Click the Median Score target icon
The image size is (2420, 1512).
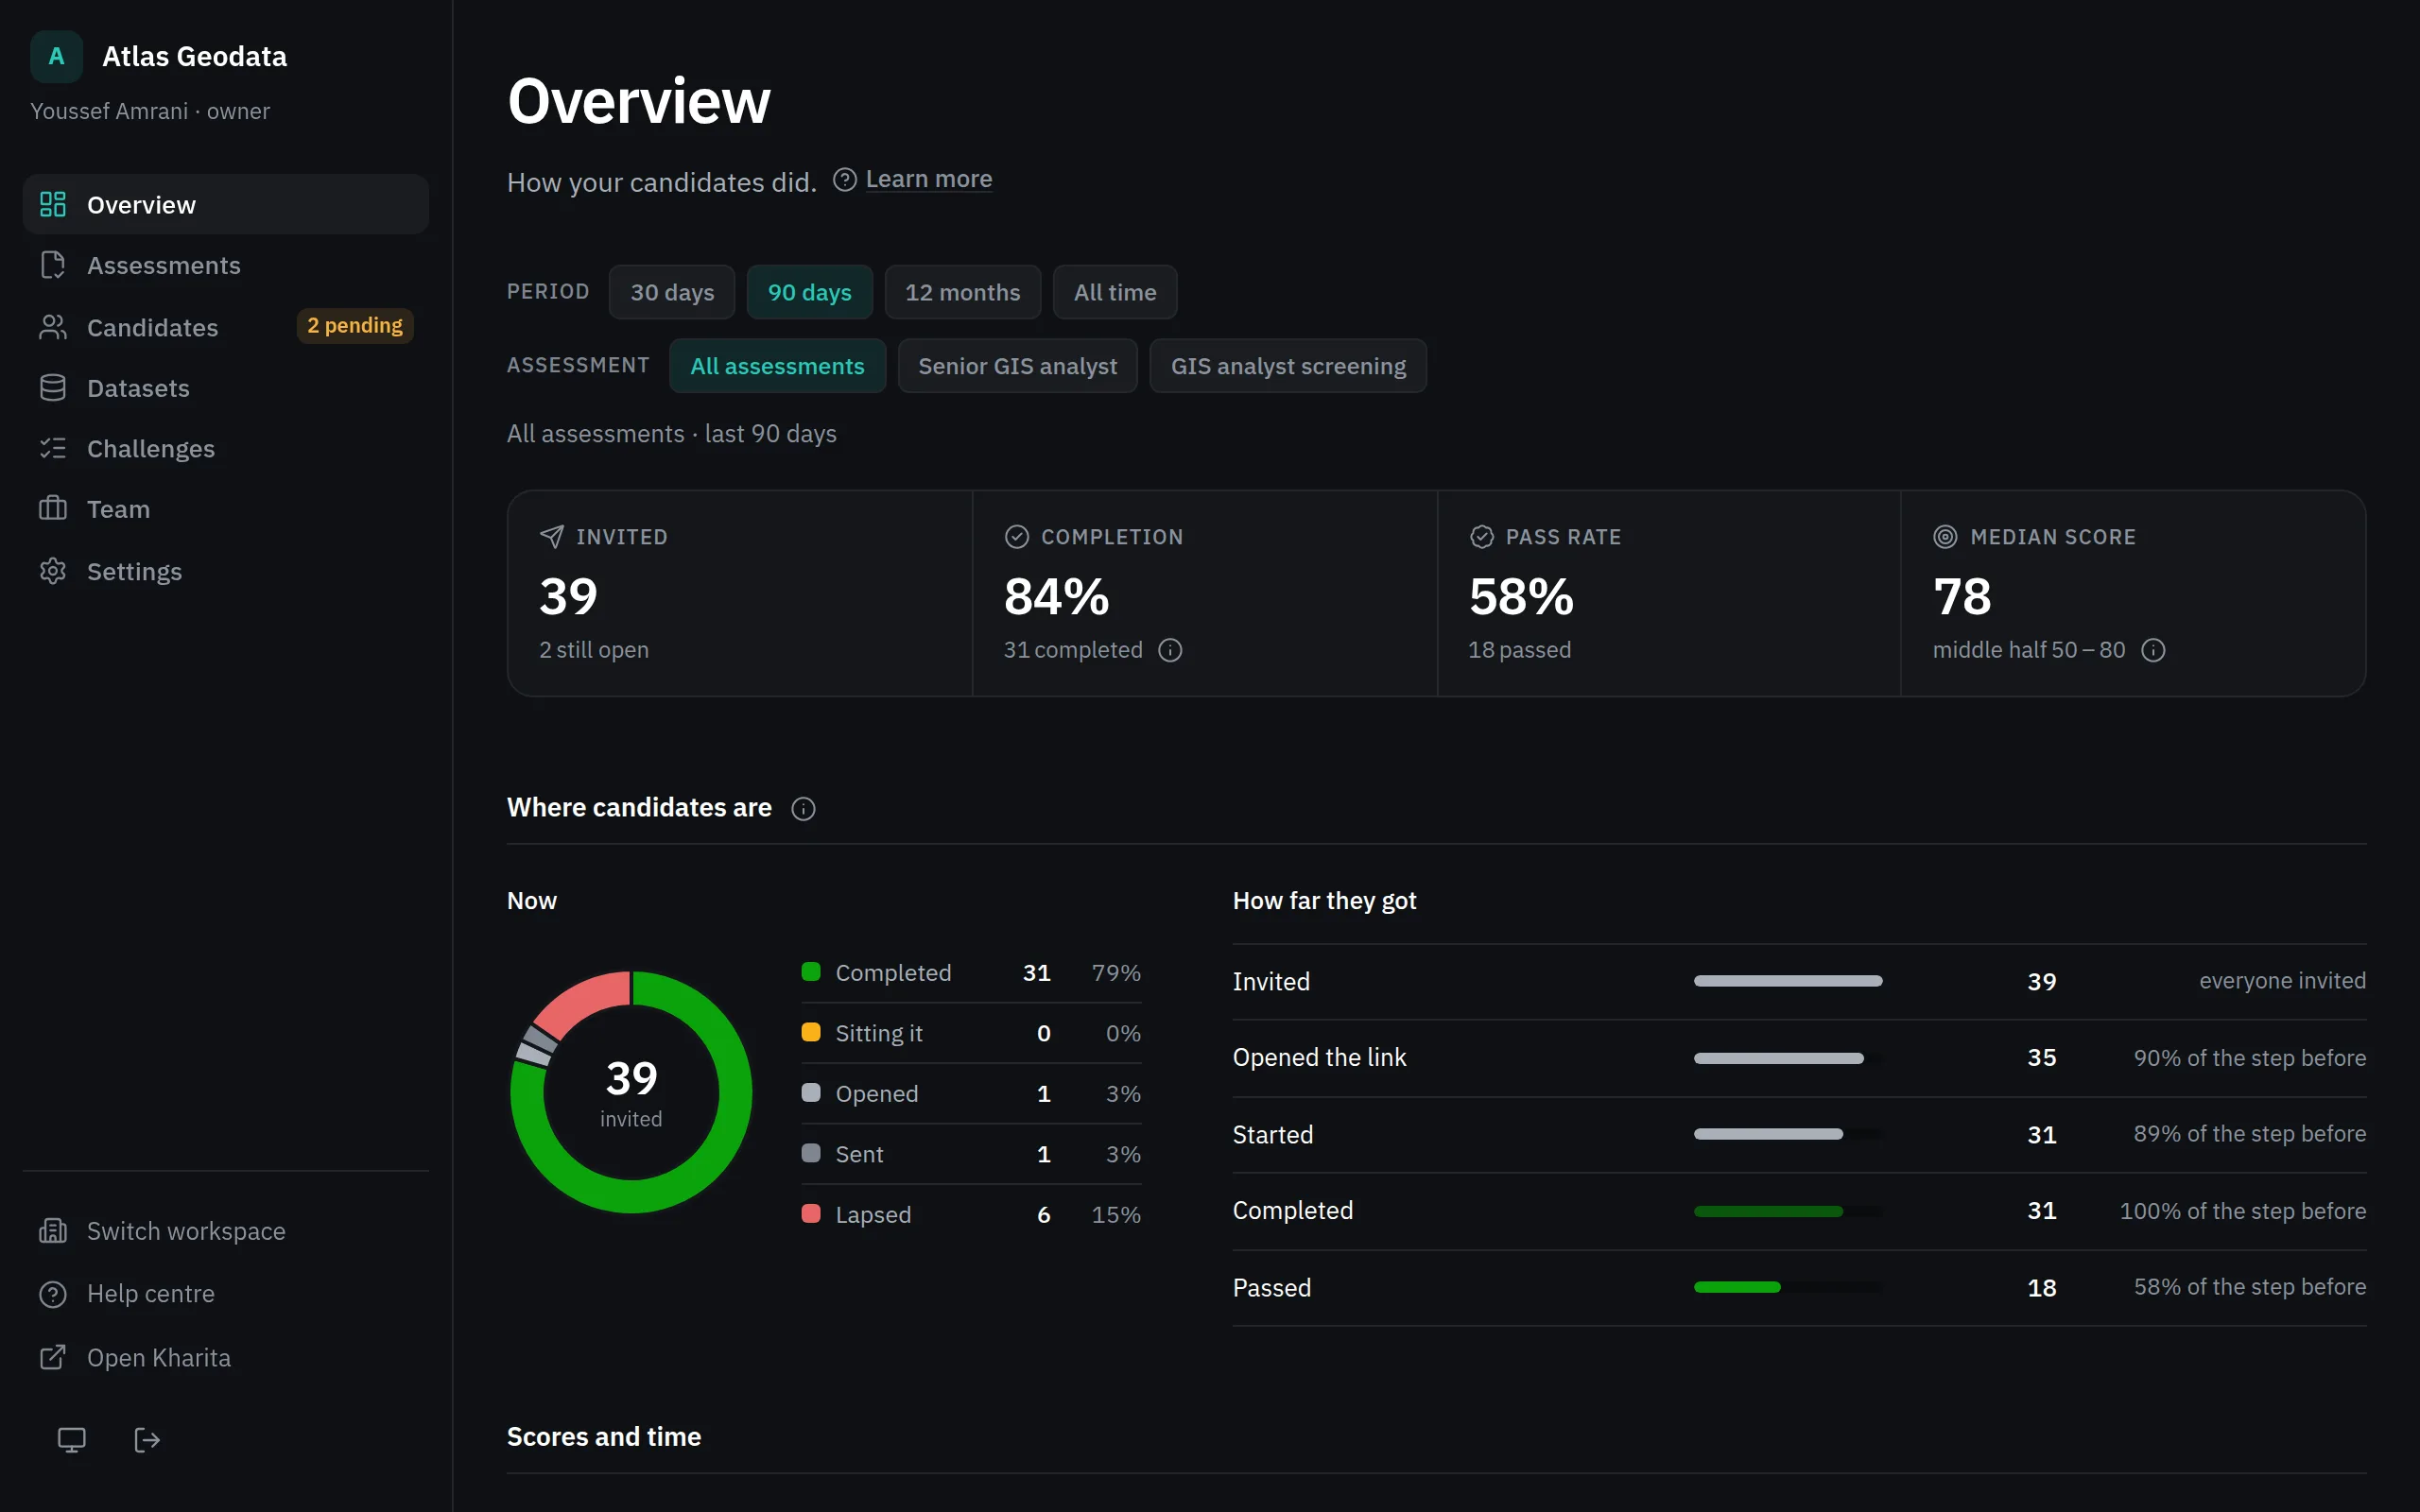tap(1945, 536)
